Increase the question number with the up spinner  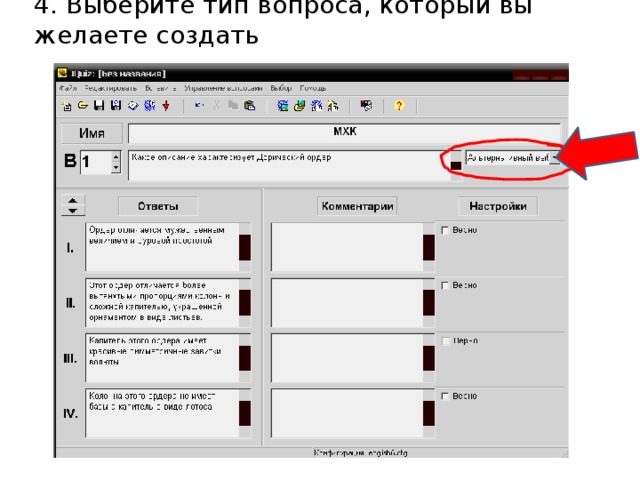[116, 157]
